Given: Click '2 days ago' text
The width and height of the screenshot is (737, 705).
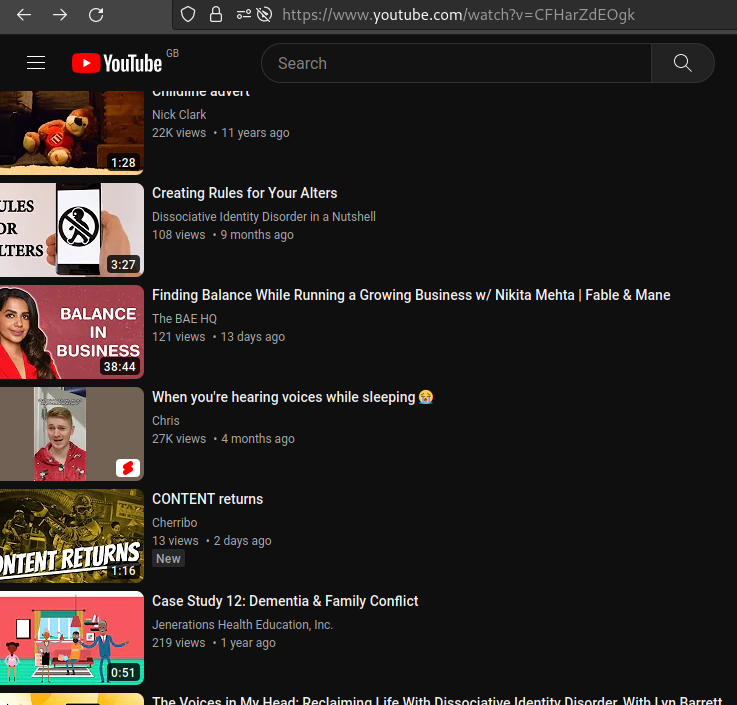Looking at the screenshot, I should pyautogui.click(x=243, y=541).
